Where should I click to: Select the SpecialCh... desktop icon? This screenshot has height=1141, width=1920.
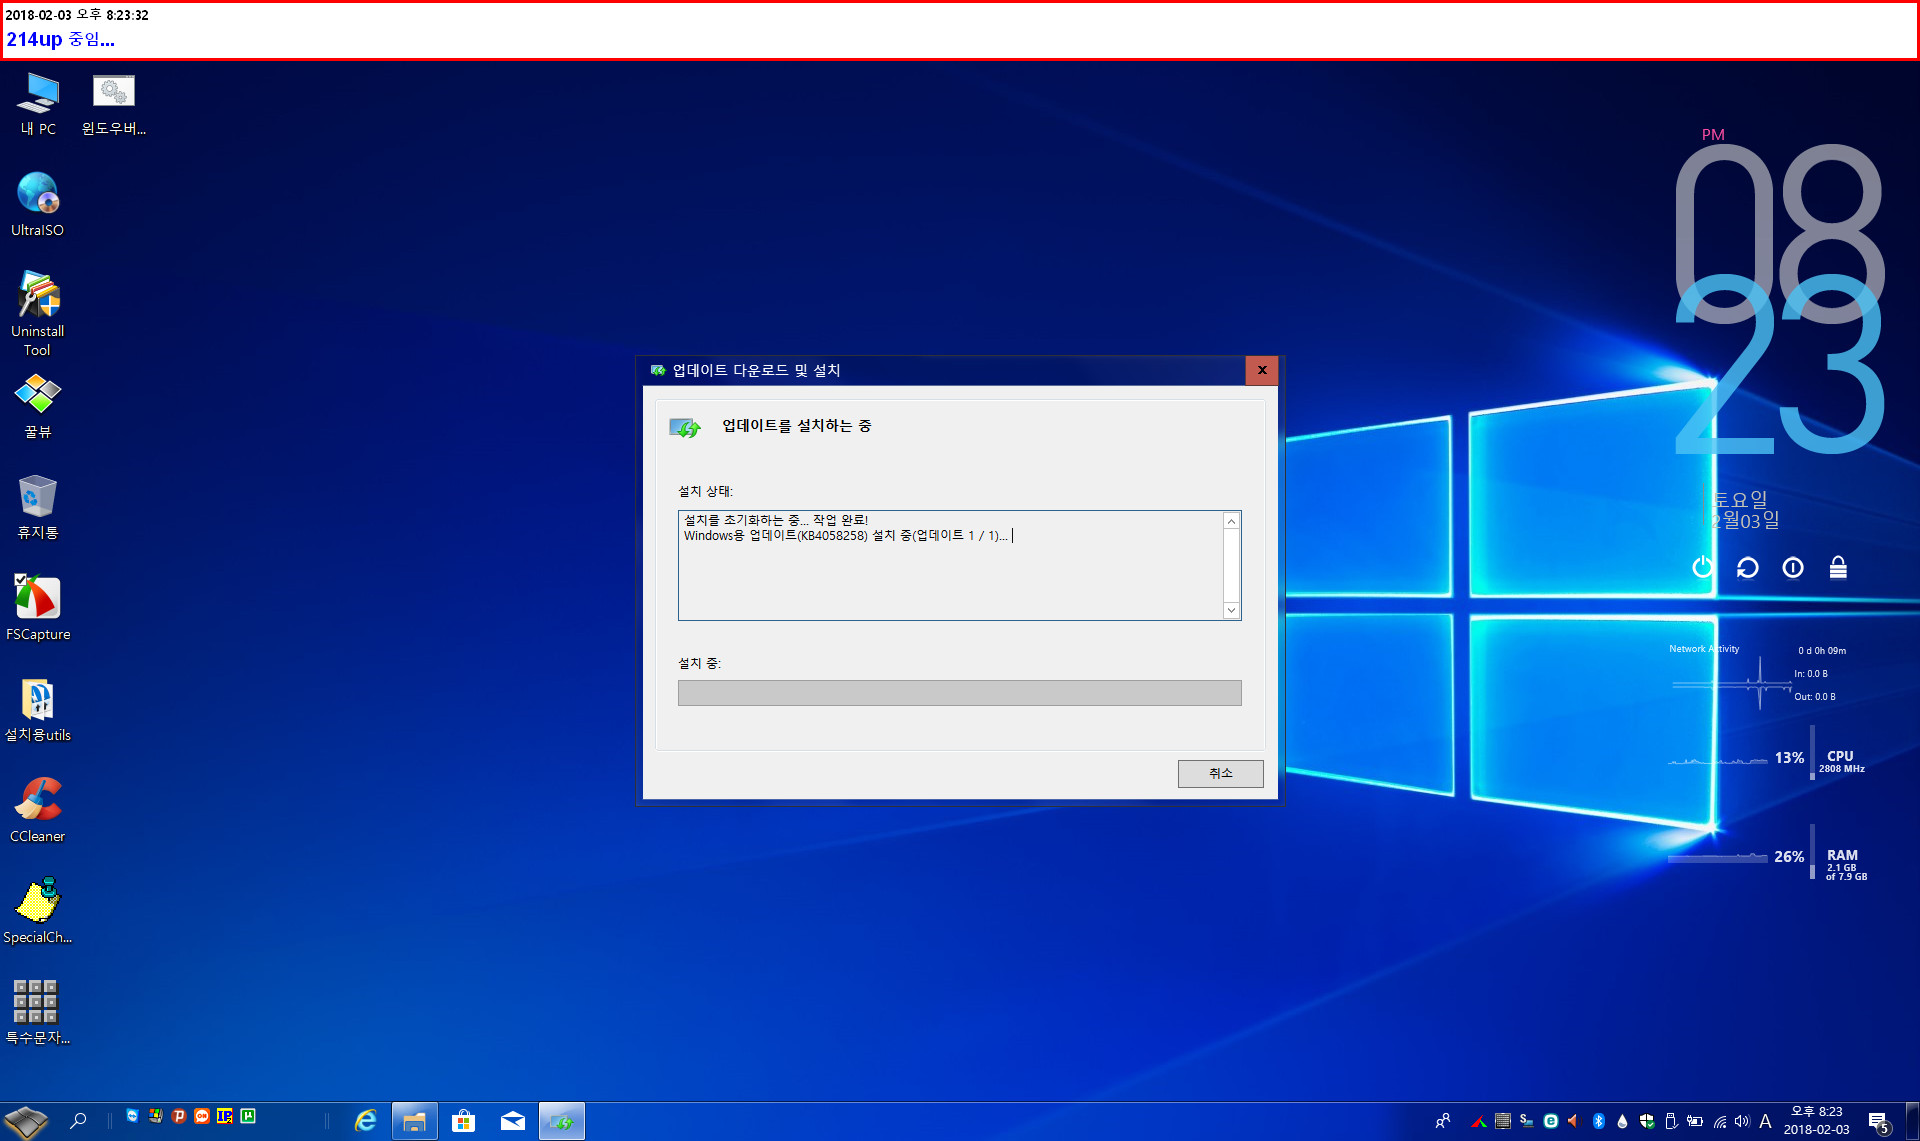click(38, 911)
